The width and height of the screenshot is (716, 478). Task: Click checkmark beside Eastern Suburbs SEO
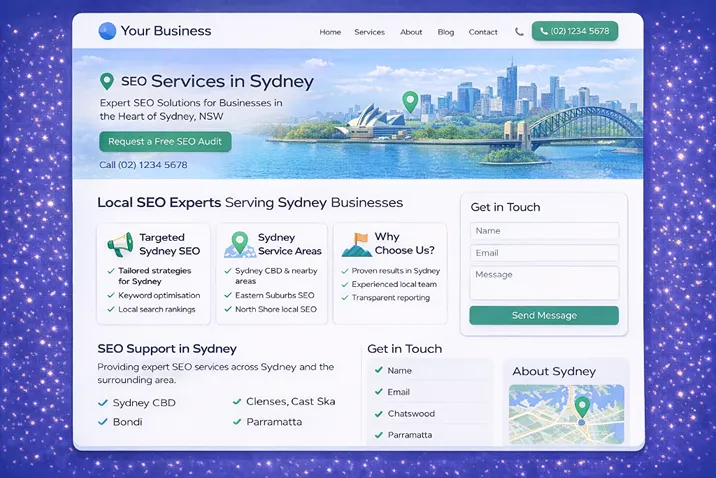[228, 295]
